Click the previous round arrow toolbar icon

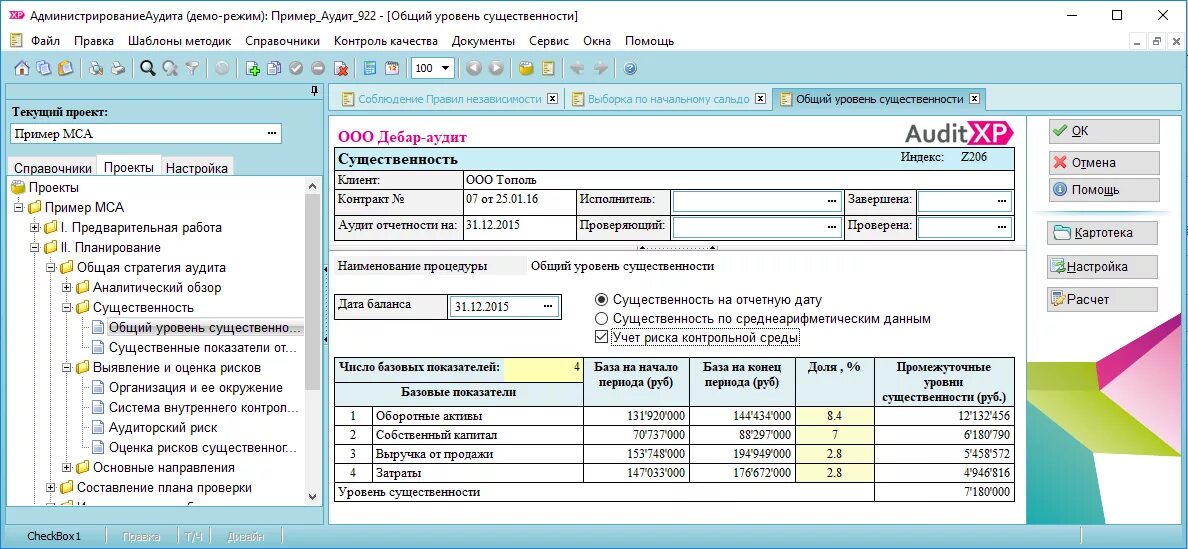474,68
